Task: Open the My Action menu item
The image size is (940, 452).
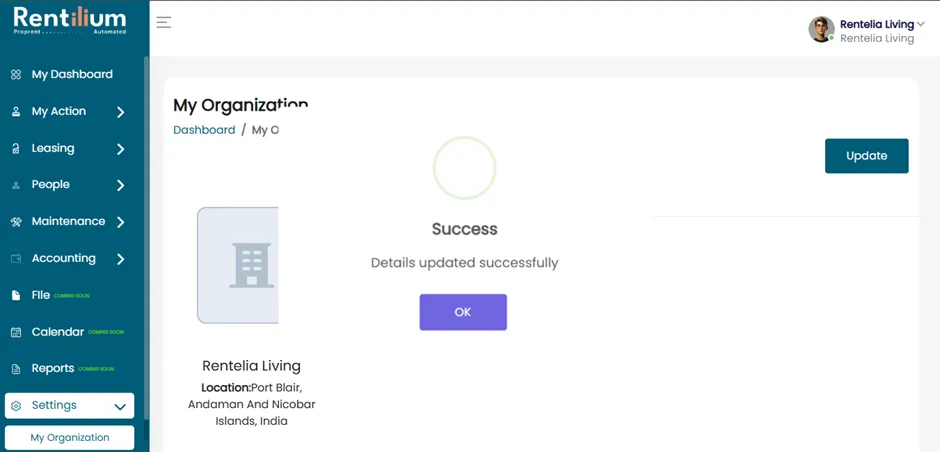Action: coord(59,112)
